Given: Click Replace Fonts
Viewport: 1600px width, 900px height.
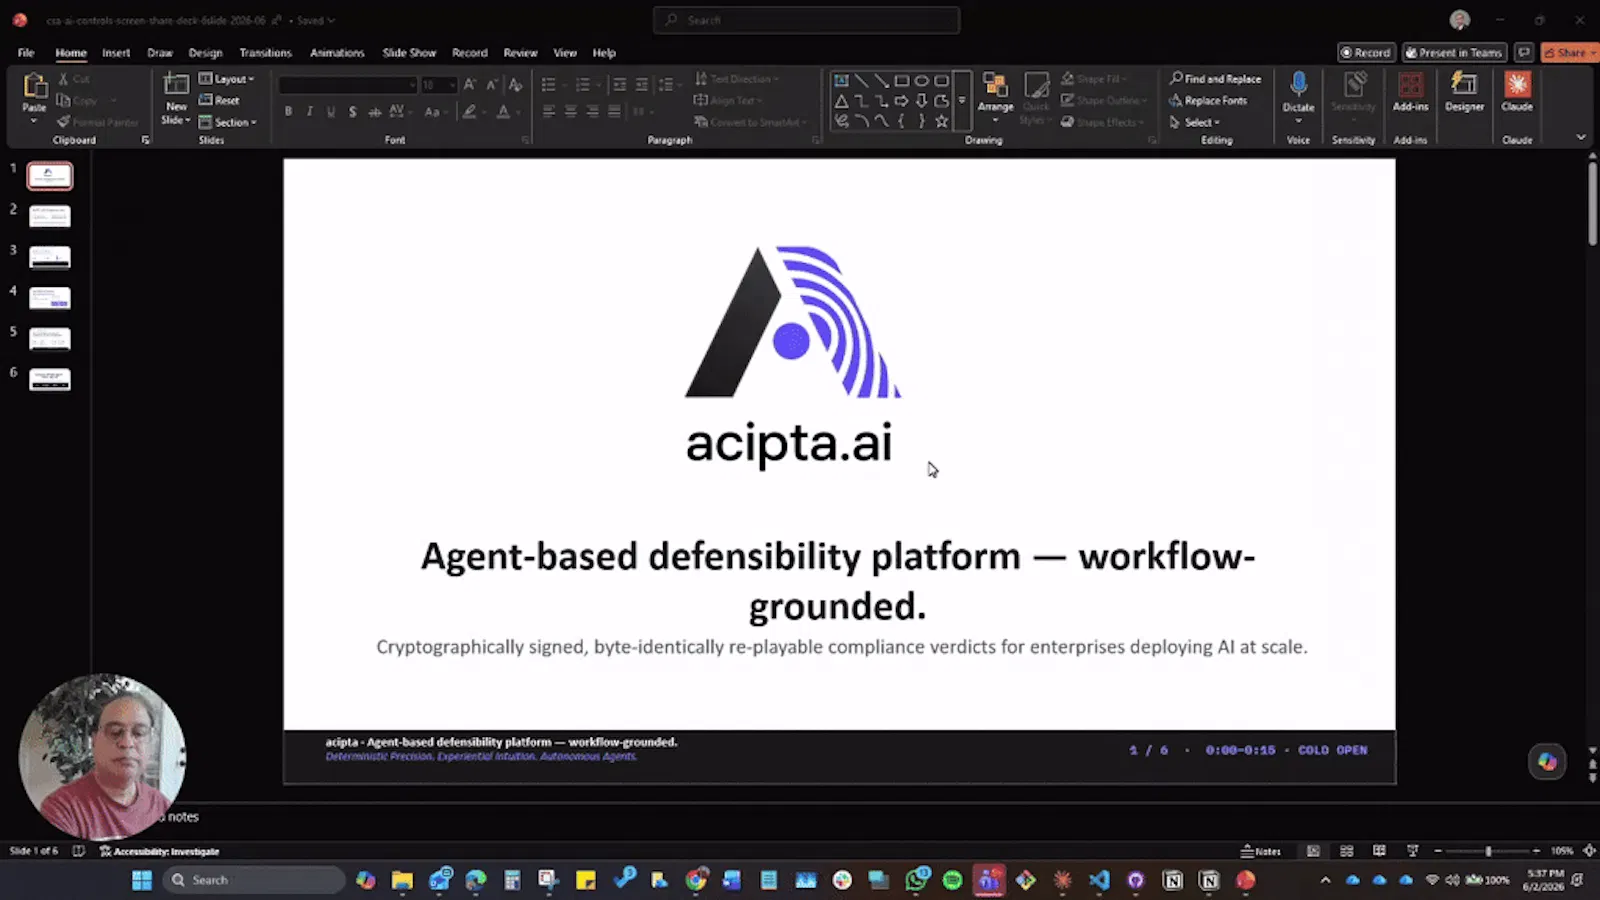Looking at the screenshot, I should [1208, 100].
